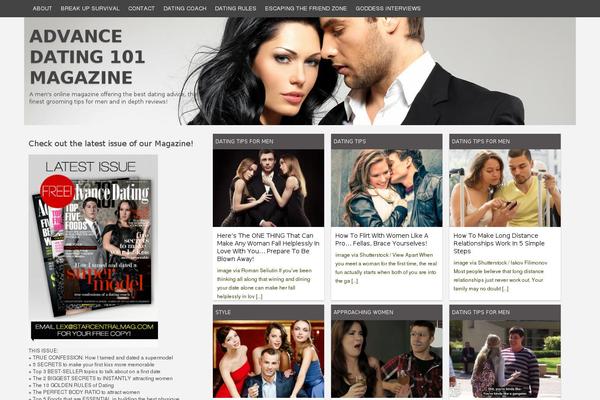This screenshot has height=400, width=600.
Task: Open Dating Rules from top menu
Action: tap(235, 8)
